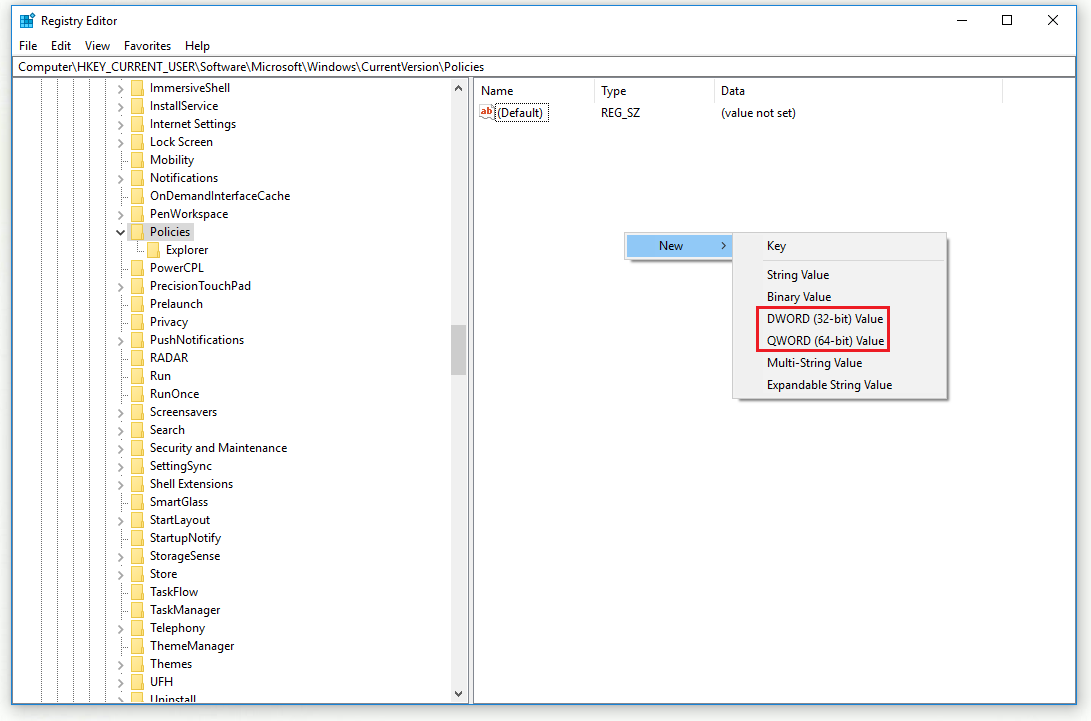Open the File menu
Image resolution: width=1091 pixels, height=721 pixels.
(29, 46)
